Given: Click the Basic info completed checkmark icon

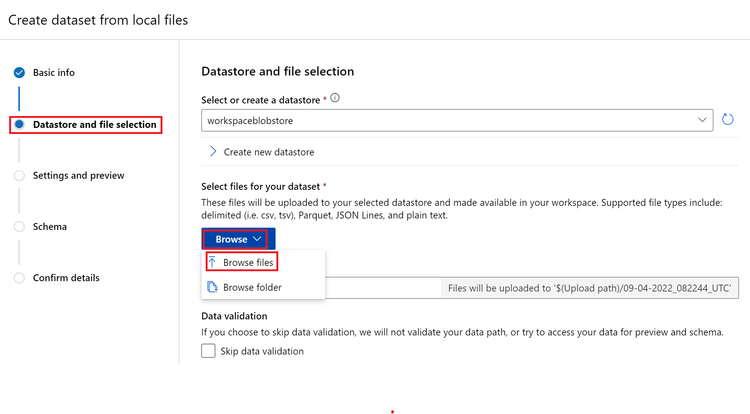Looking at the screenshot, I should tap(19, 73).
